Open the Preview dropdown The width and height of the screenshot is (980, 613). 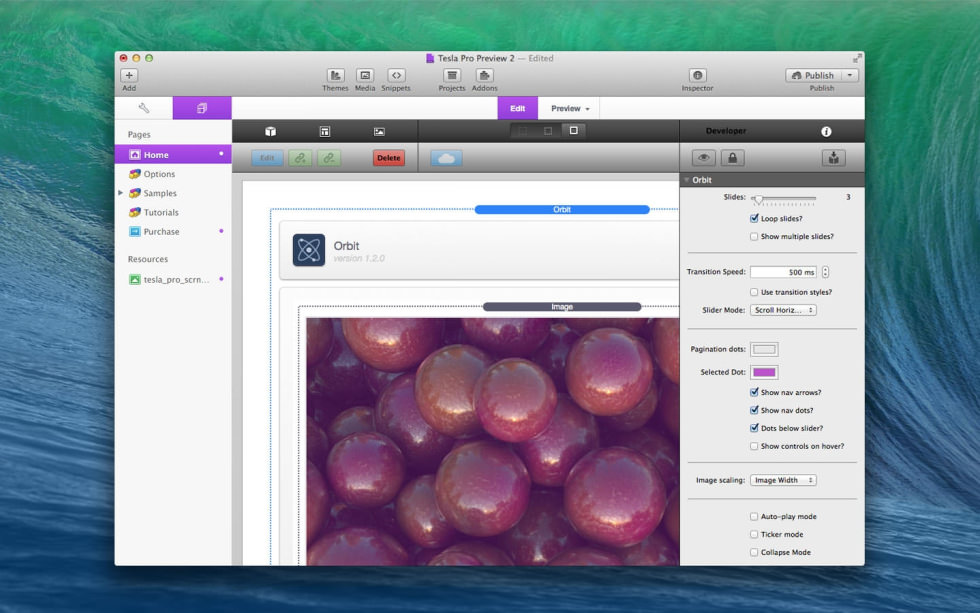pyautogui.click(x=569, y=108)
